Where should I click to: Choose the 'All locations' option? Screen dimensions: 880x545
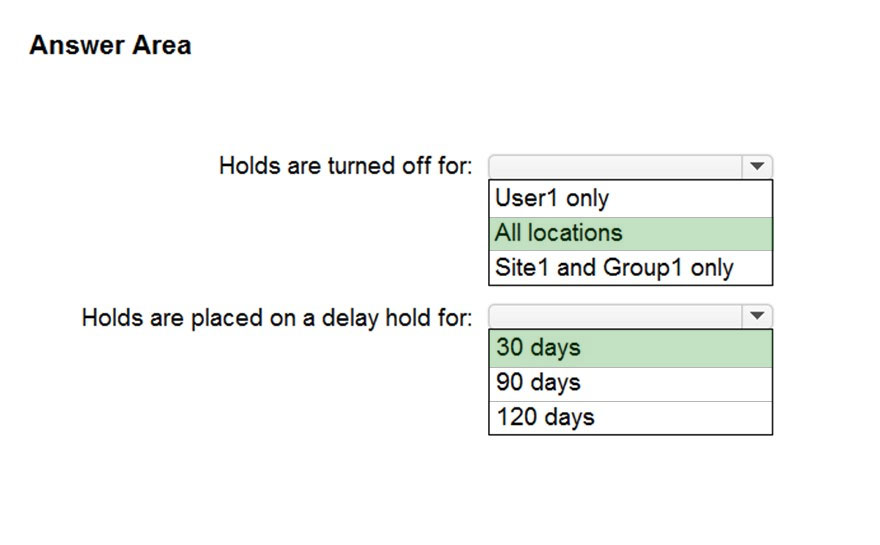tap(631, 233)
